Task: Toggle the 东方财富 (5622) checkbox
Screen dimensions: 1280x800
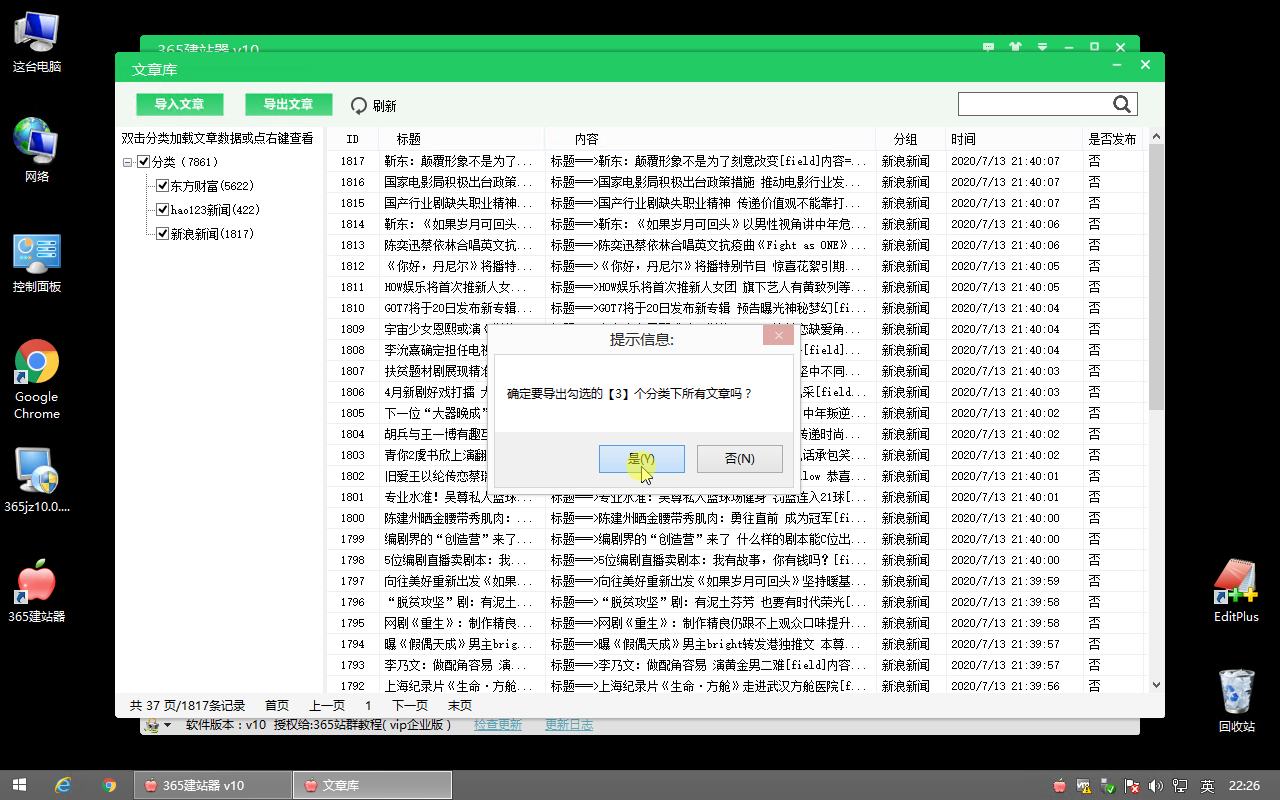Action: 162,186
